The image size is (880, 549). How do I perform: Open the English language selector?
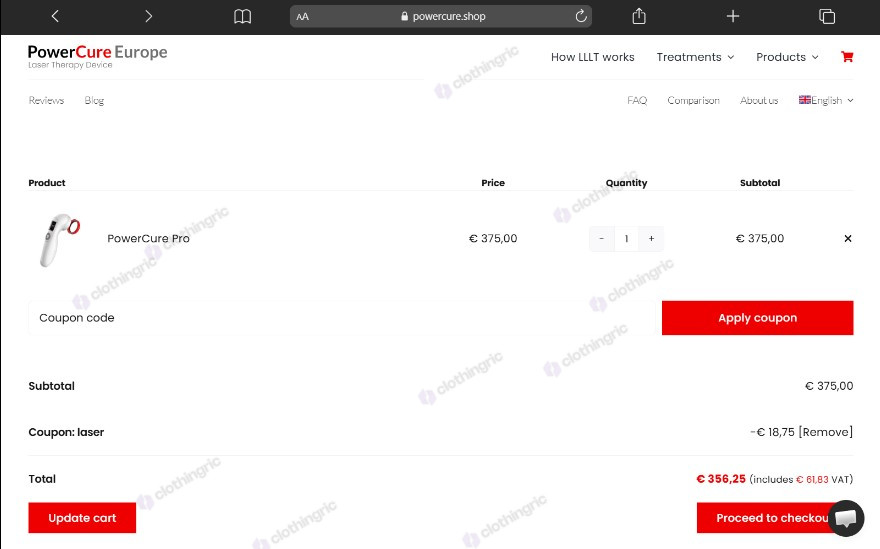pyautogui.click(x=826, y=100)
